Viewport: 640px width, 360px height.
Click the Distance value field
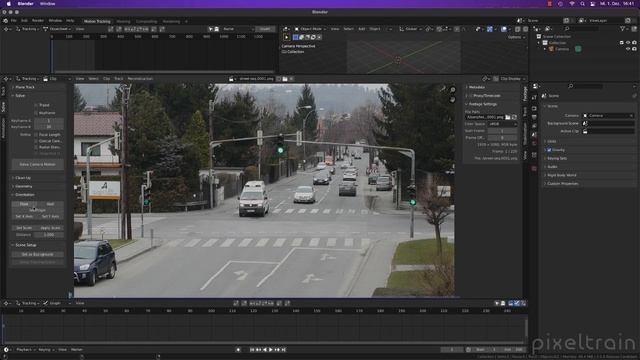49,235
